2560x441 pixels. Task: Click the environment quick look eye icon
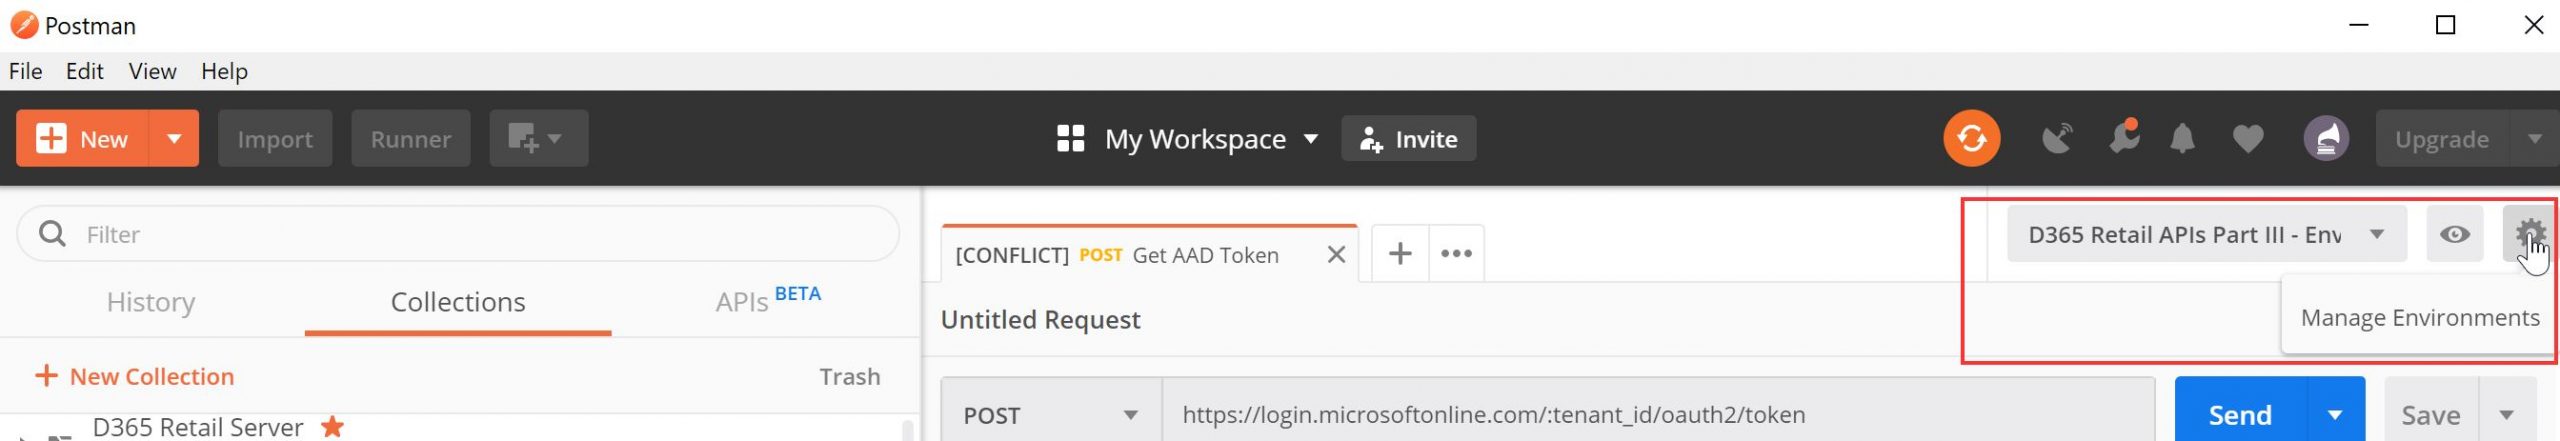click(x=2454, y=234)
